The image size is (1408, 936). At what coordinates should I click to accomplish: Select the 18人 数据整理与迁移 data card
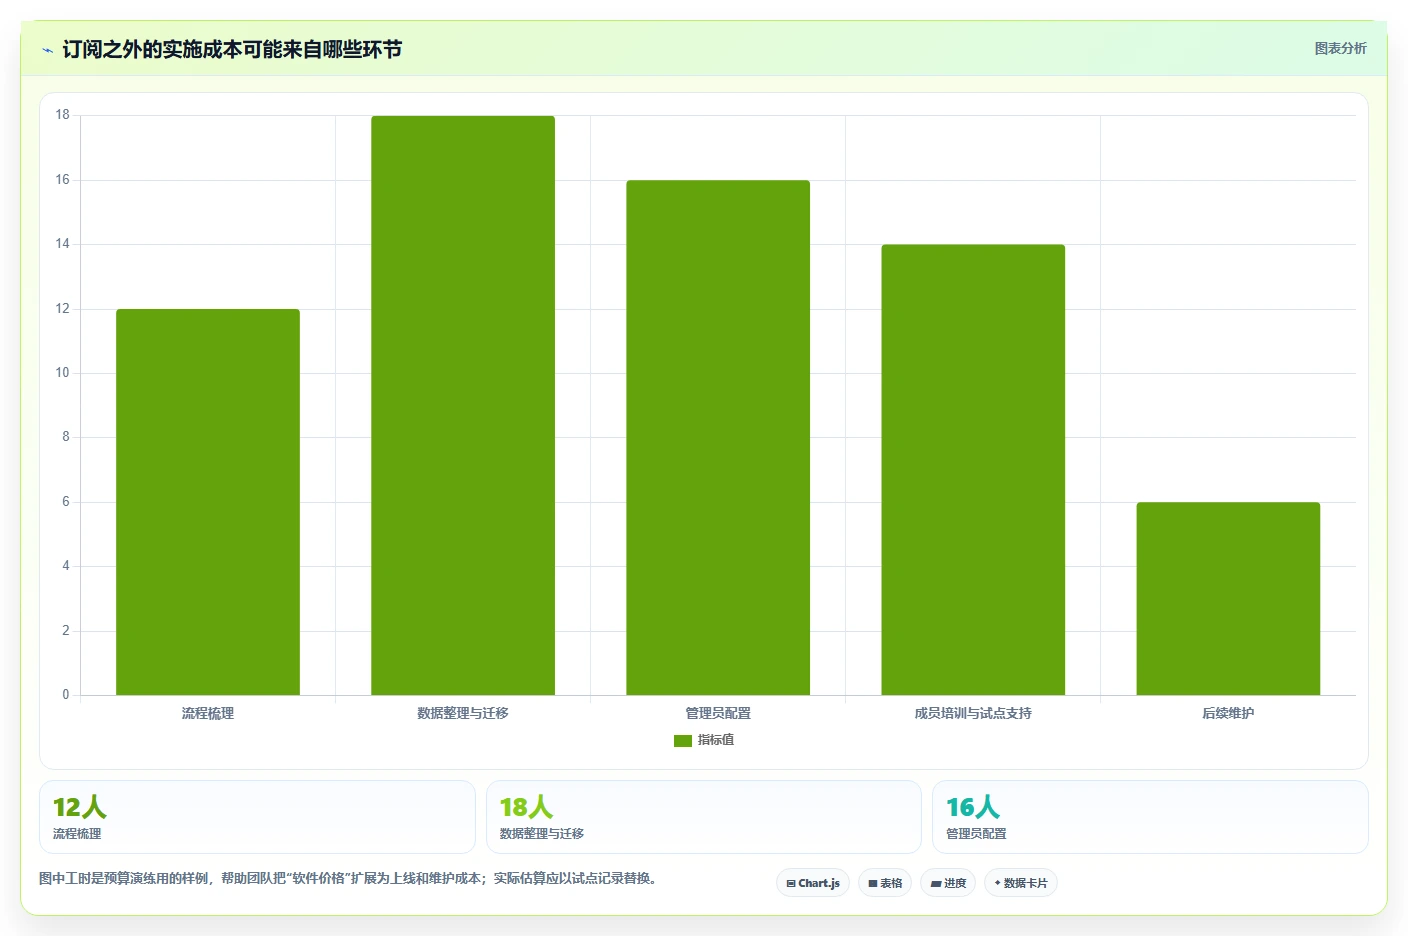(704, 817)
